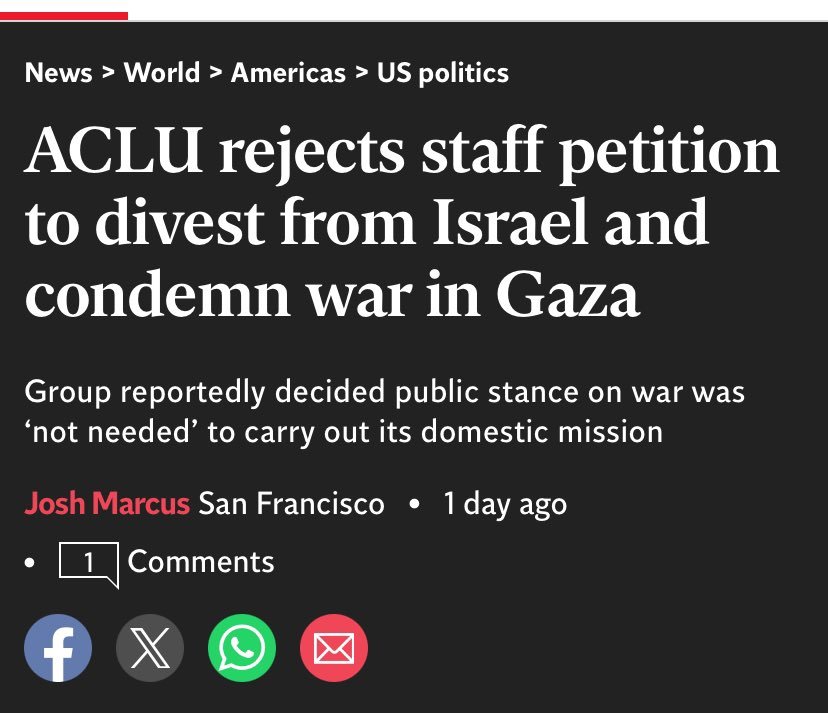
Task: Click the arrow before US politics
Action: click(x=361, y=72)
